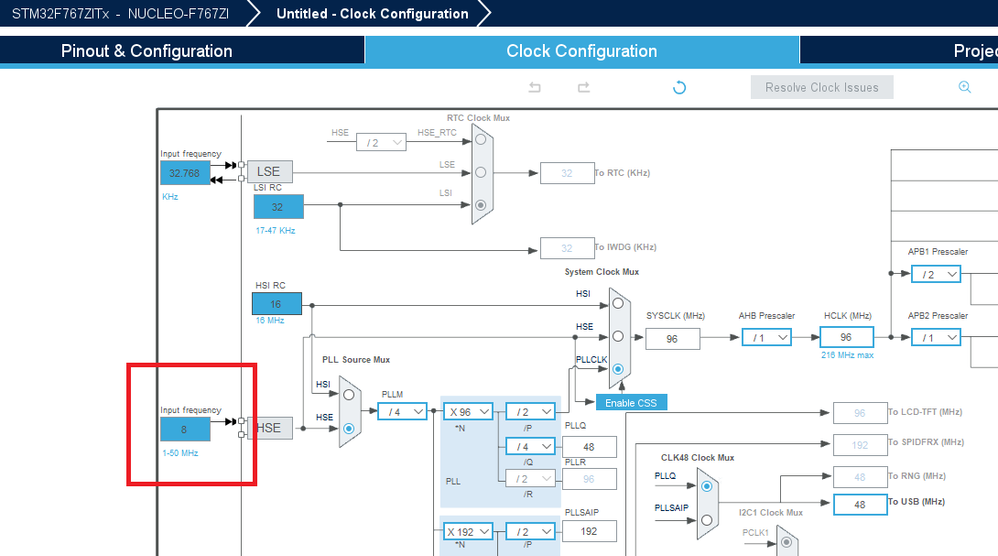Screen dimensions: 998x556
Task: Click the zoom magnifier icon
Action: 965,87
